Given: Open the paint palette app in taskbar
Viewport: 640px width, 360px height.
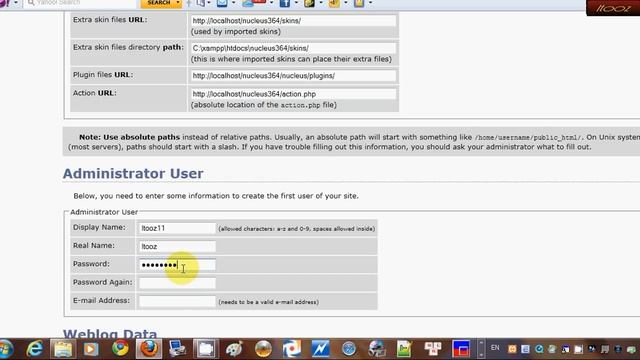Looking at the screenshot, I should (x=234, y=349).
